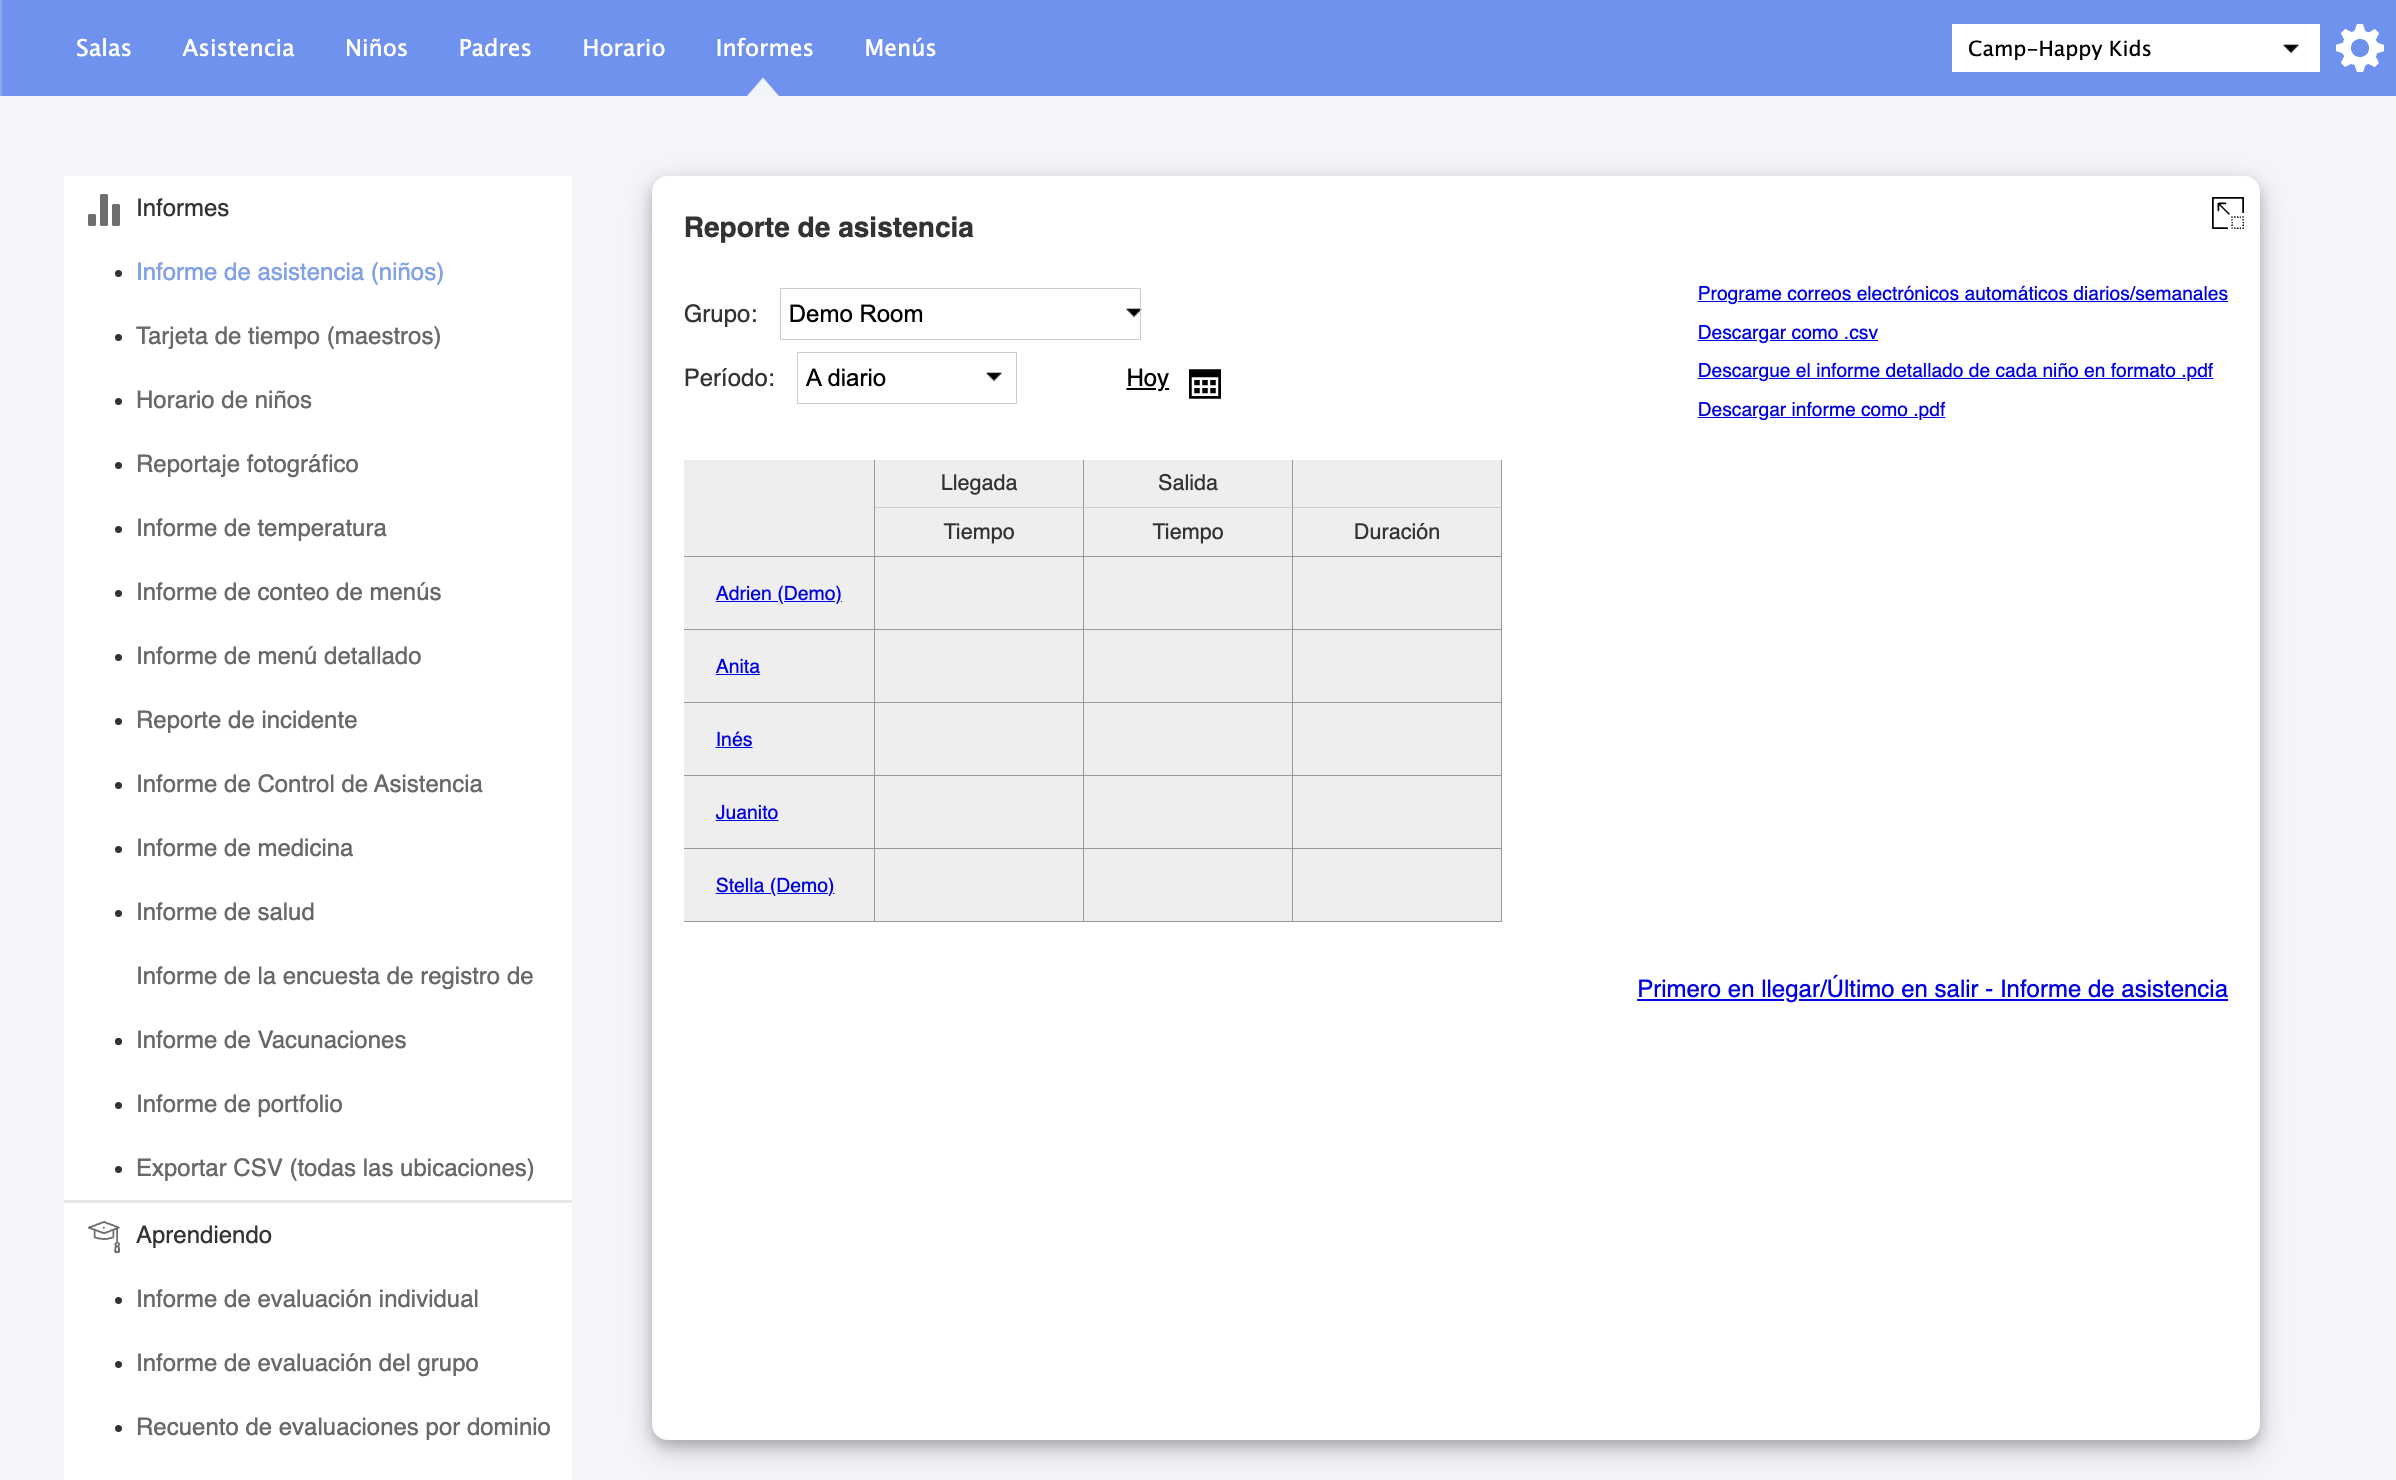Open the settings gear icon

pyautogui.click(x=2359, y=48)
